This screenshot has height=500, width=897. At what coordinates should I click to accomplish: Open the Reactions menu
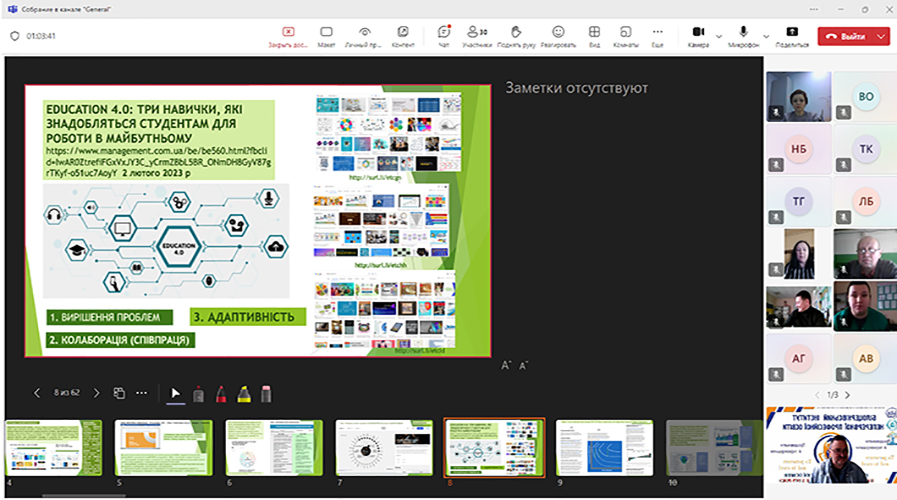(x=558, y=36)
